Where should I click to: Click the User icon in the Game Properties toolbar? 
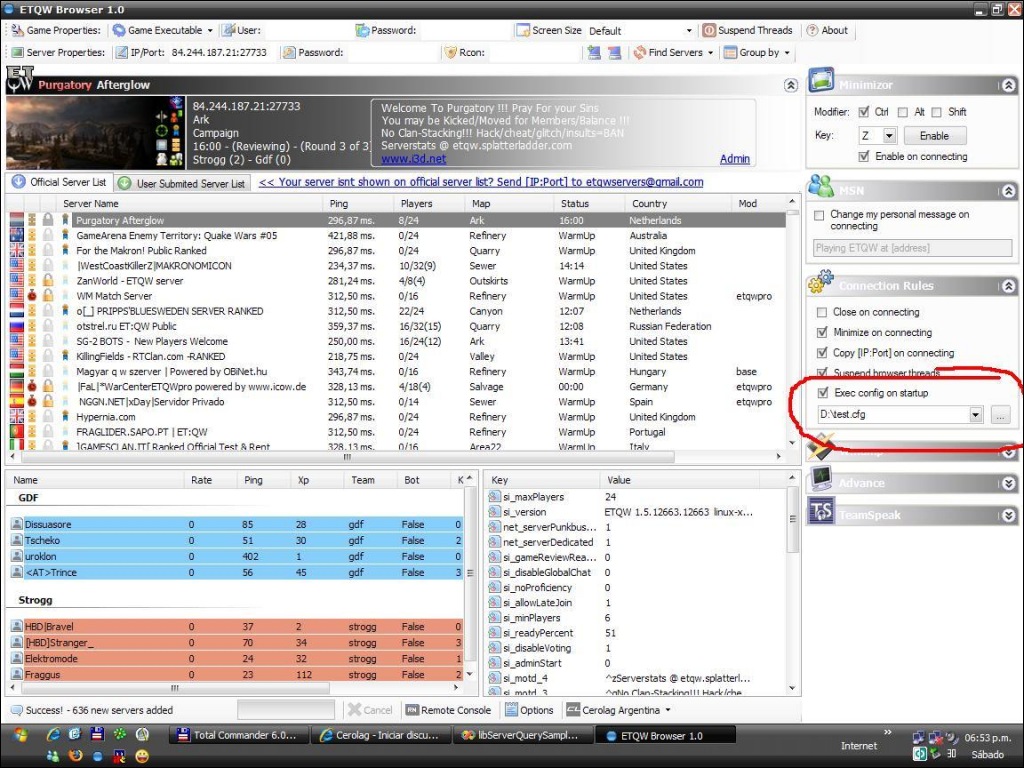pyautogui.click(x=228, y=30)
